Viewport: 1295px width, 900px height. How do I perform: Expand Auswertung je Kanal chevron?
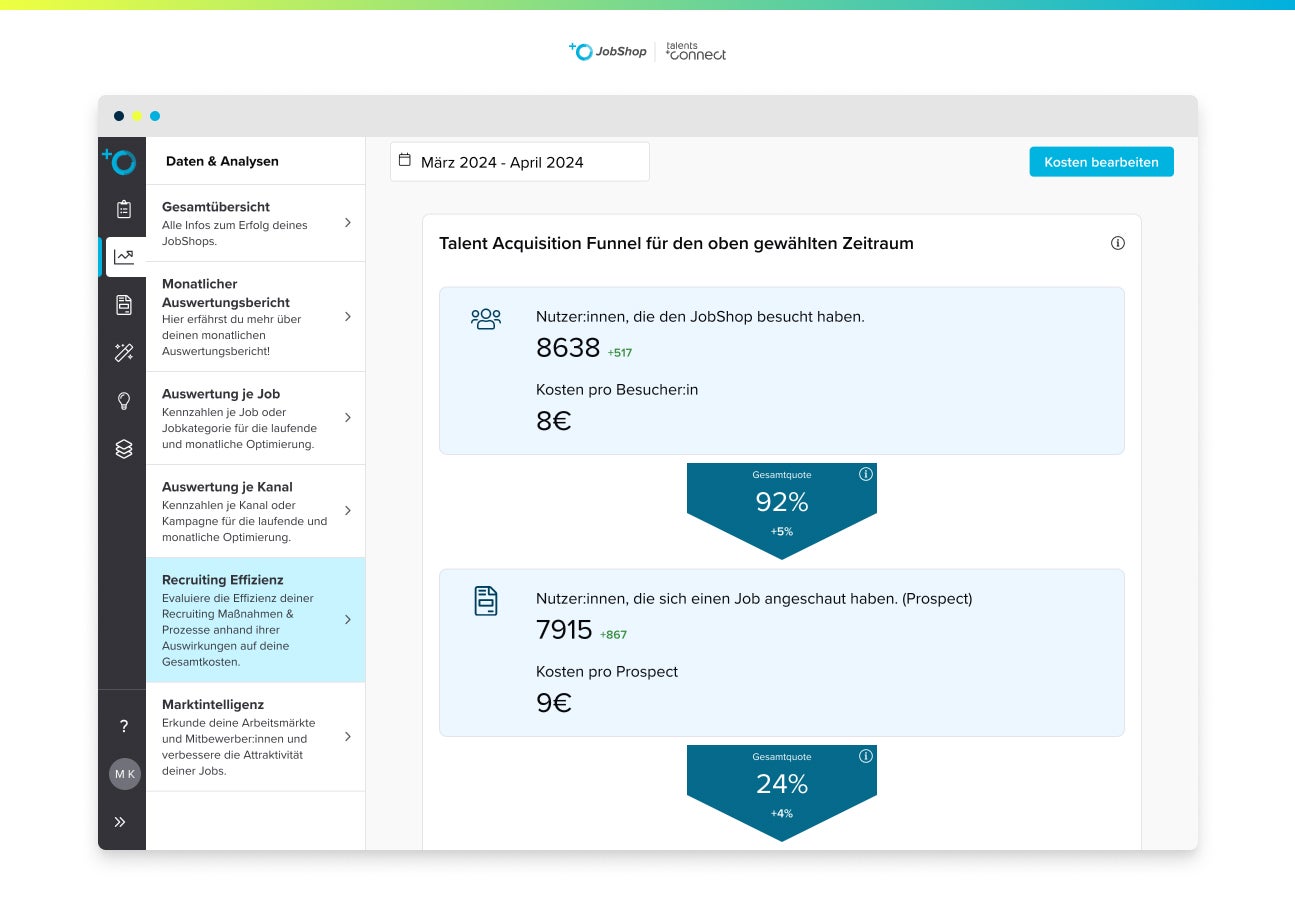[x=347, y=510]
